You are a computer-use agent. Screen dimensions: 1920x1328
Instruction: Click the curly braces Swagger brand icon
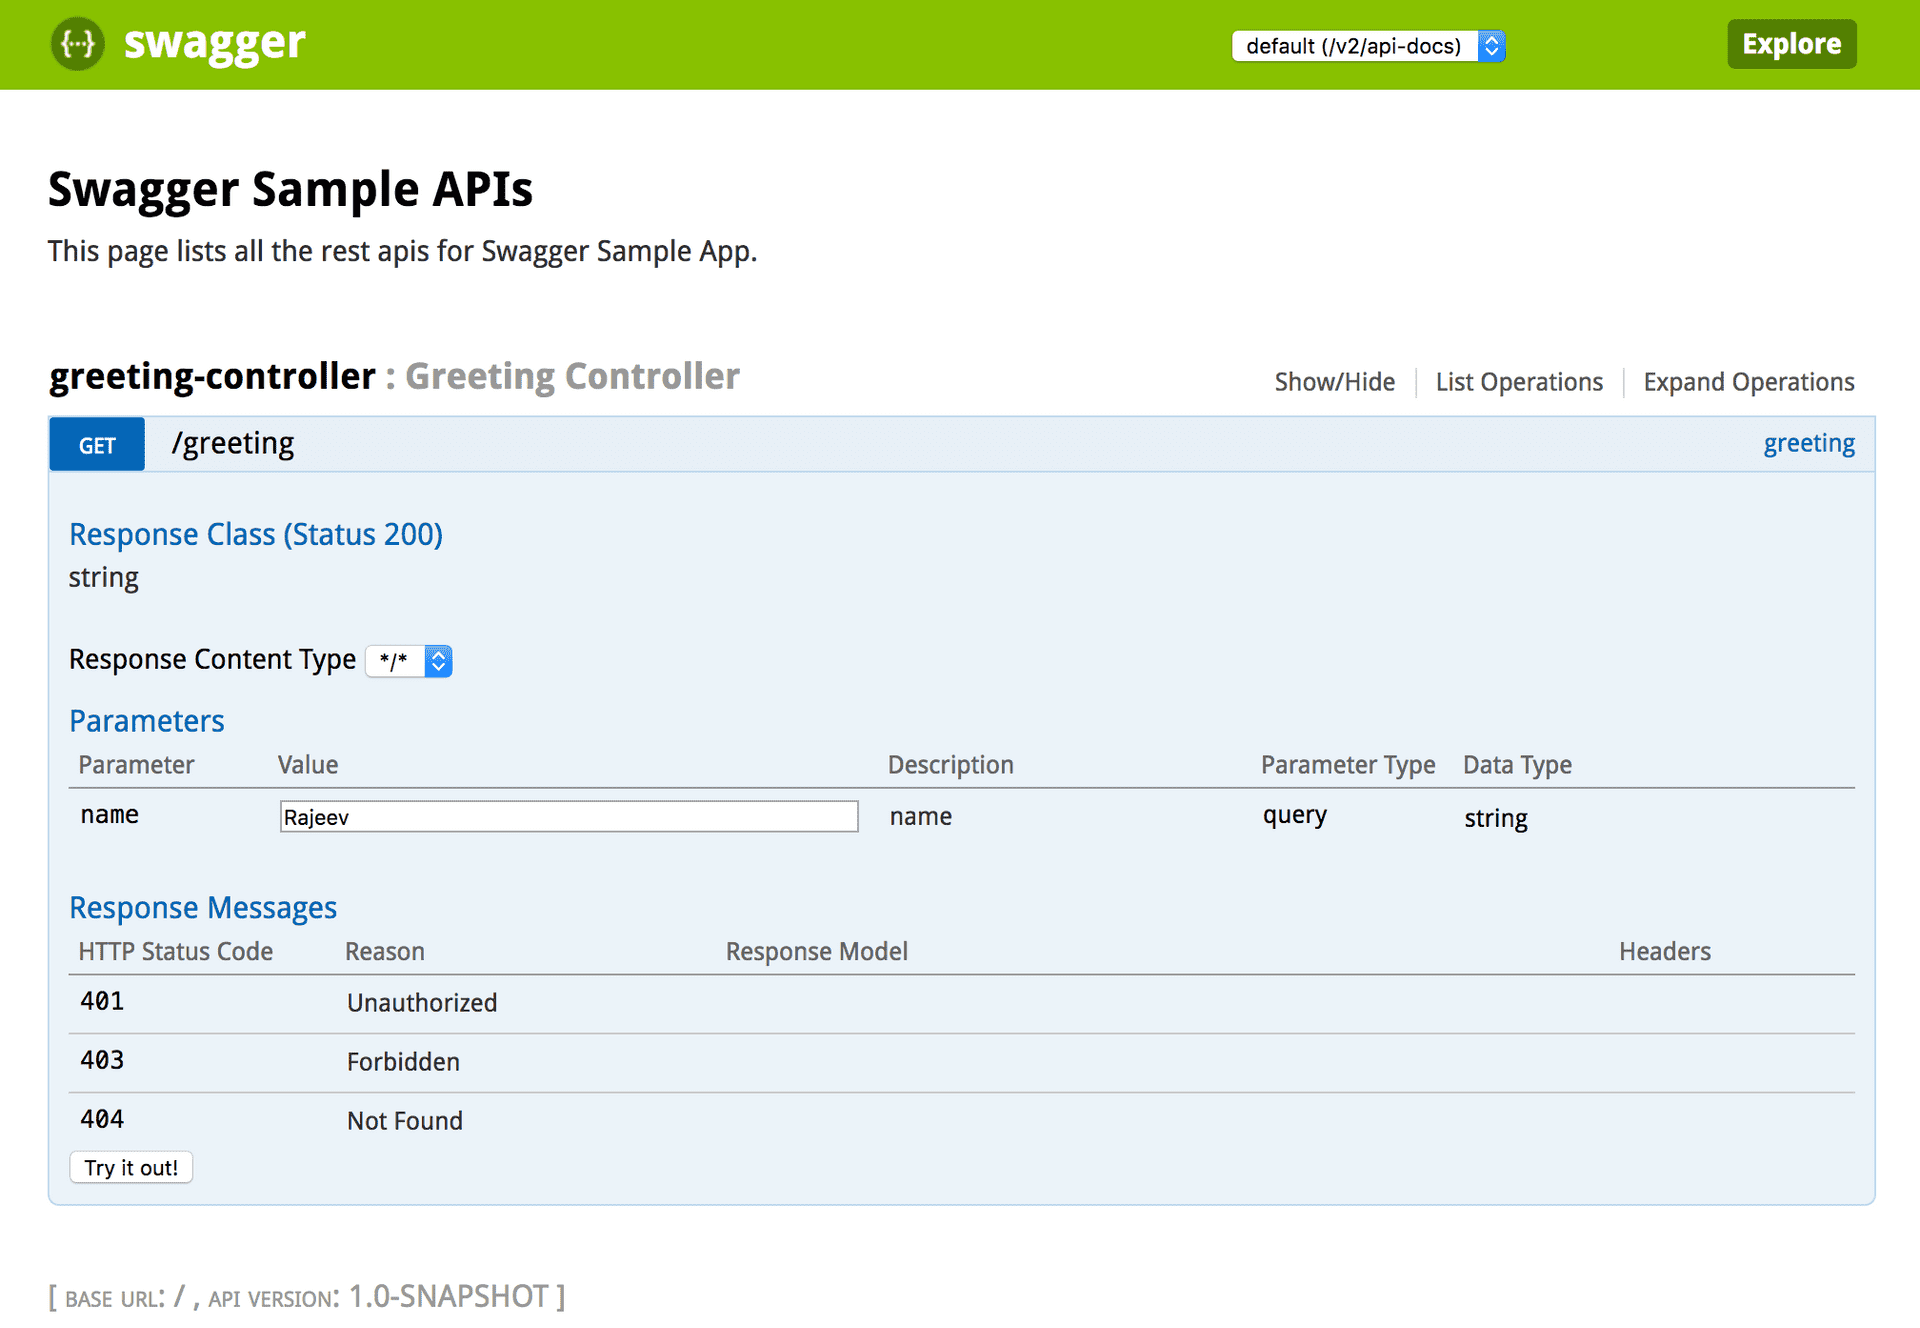click(77, 42)
